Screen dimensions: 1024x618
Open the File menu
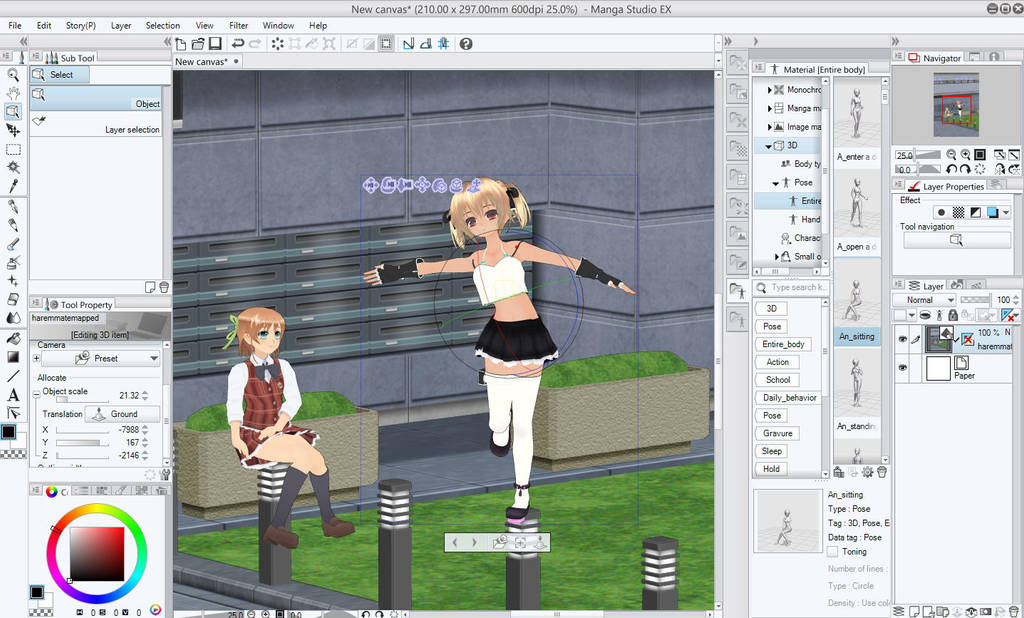(x=14, y=25)
